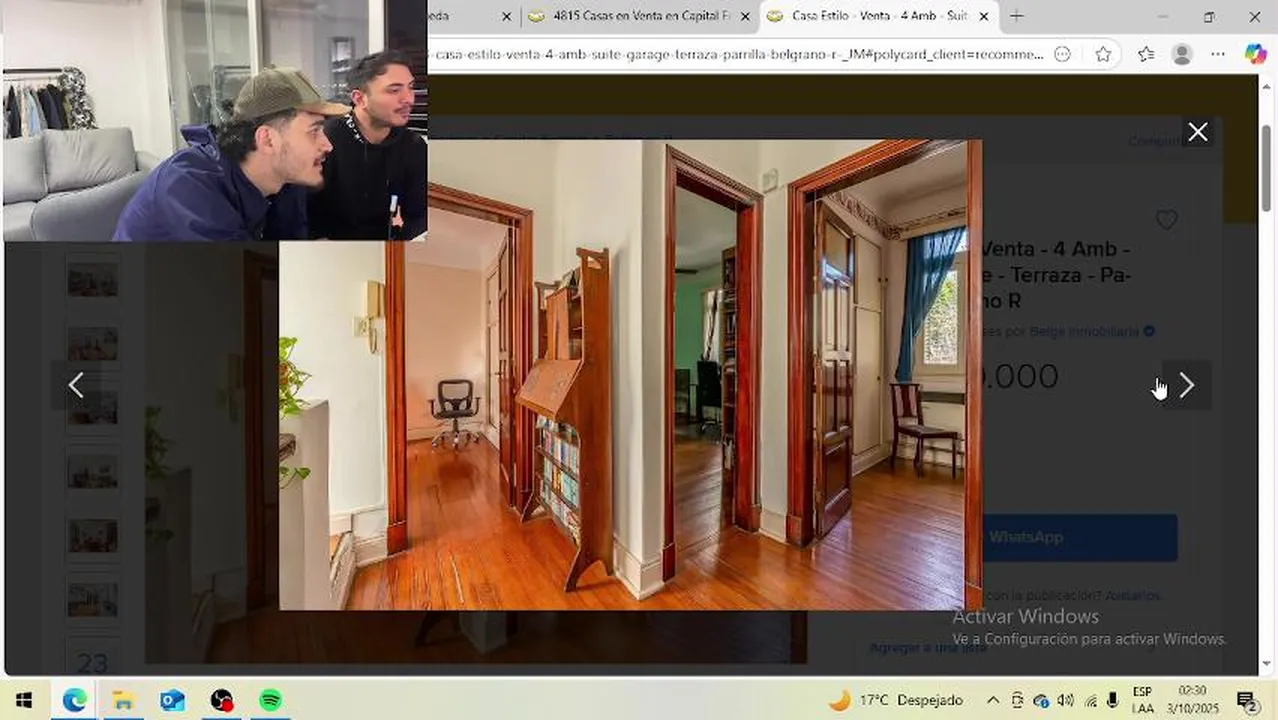Open the red-and-black round app on the taskbar
The width and height of the screenshot is (1278, 720).
pyautogui.click(x=221, y=700)
